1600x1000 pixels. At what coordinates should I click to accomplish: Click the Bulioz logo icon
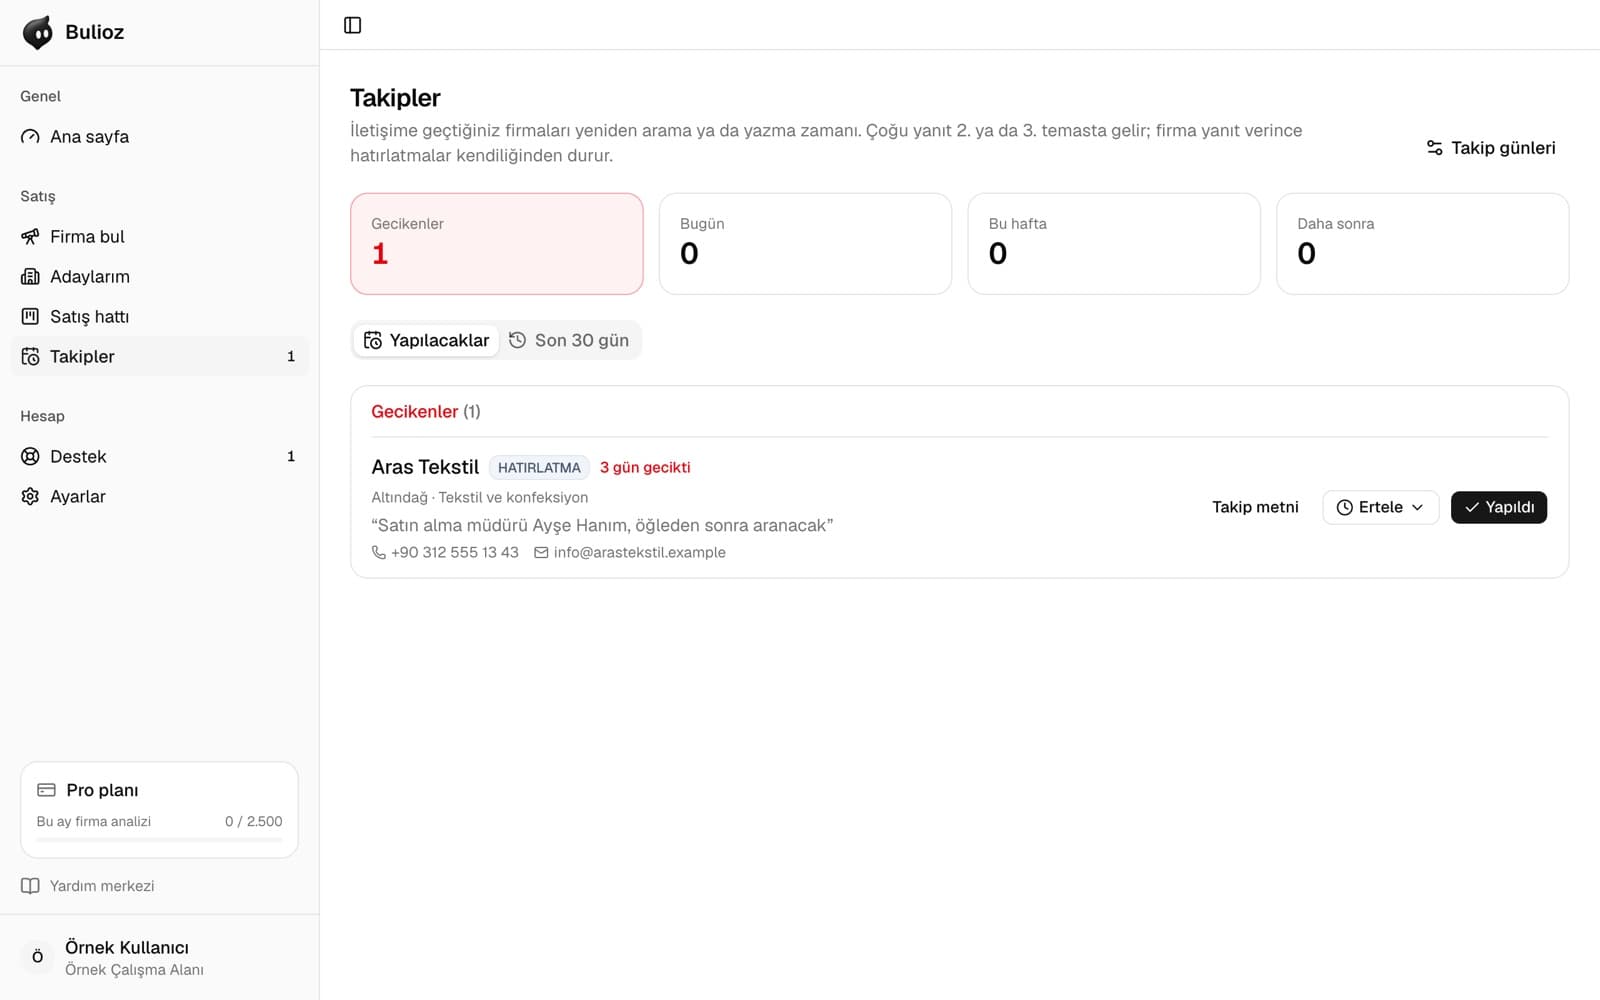tap(38, 32)
